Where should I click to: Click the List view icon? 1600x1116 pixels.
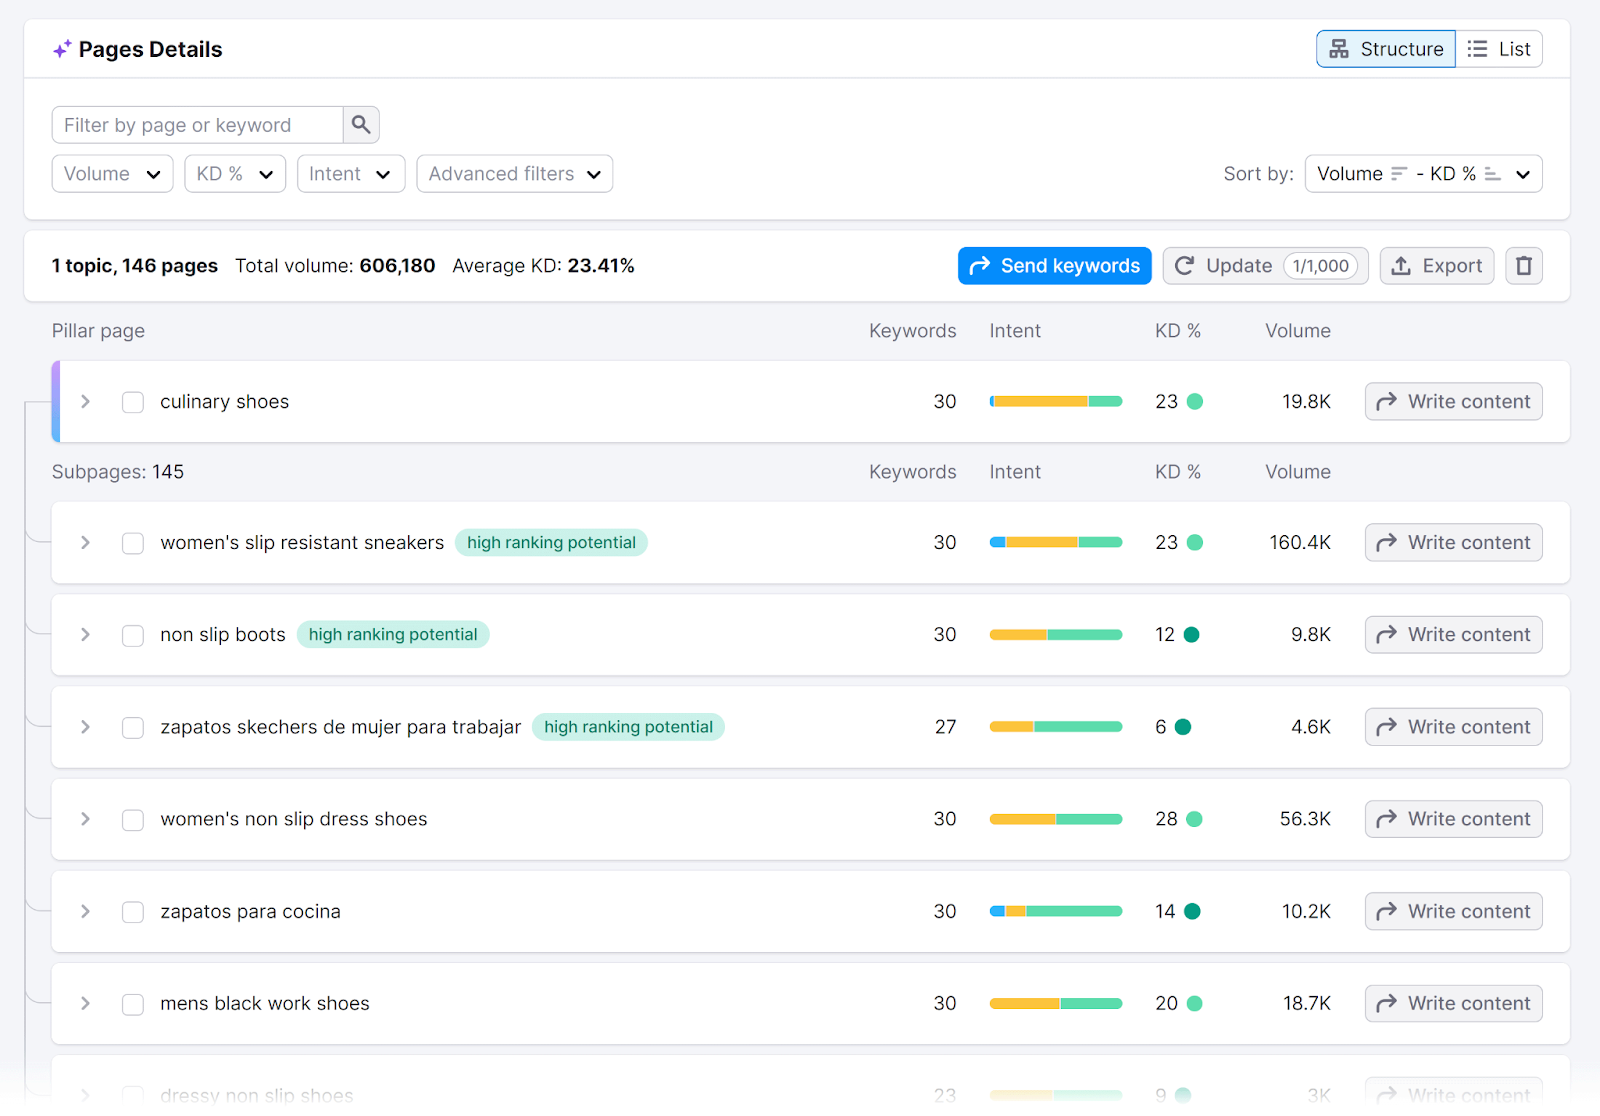point(1475,48)
